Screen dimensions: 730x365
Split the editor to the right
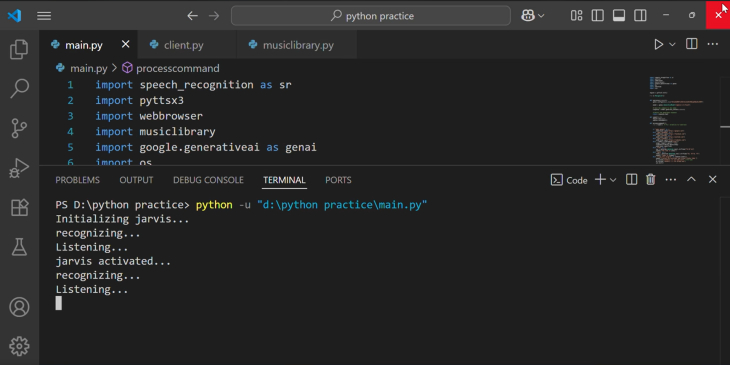click(691, 44)
